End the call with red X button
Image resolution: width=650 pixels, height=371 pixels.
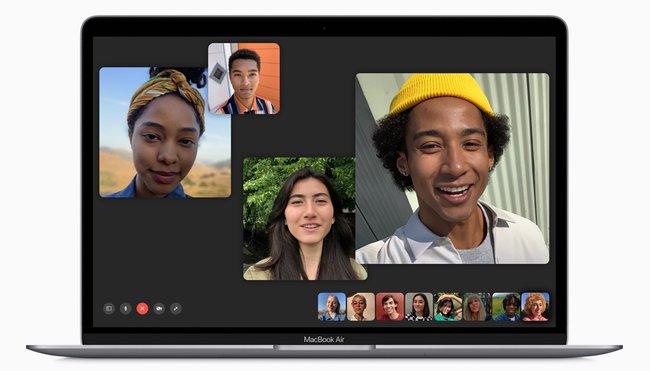click(142, 308)
